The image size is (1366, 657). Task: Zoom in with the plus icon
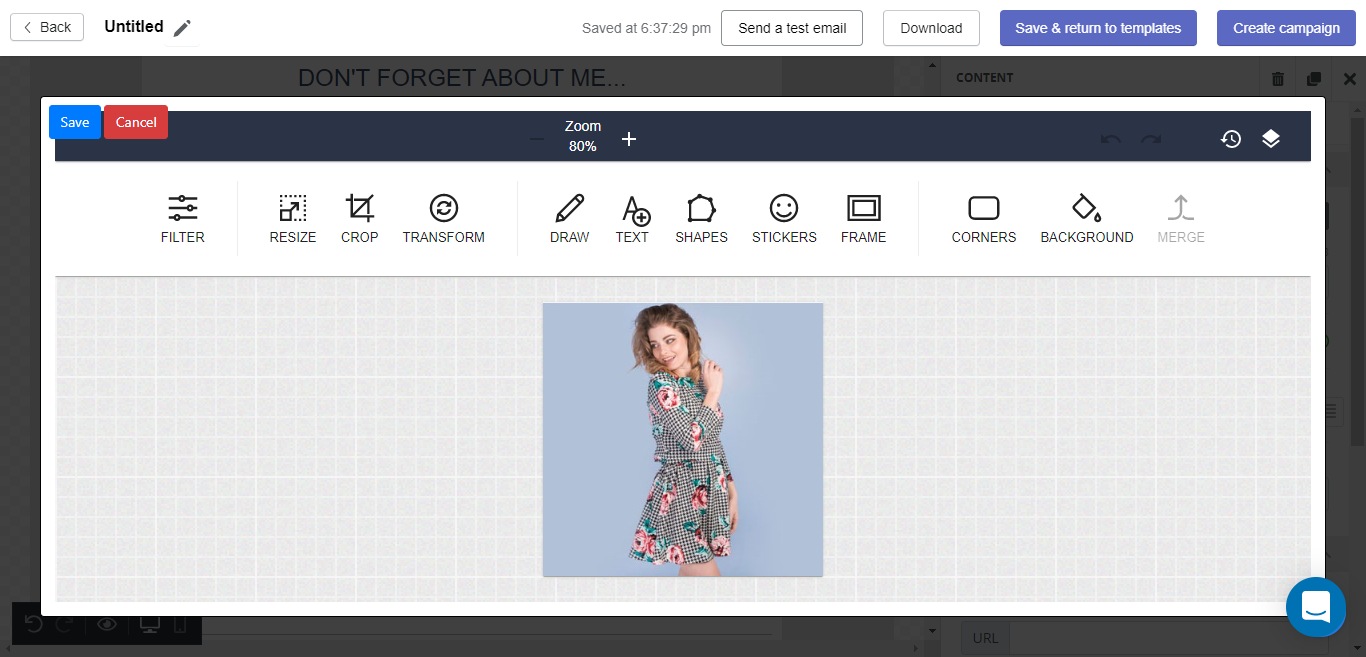[629, 139]
